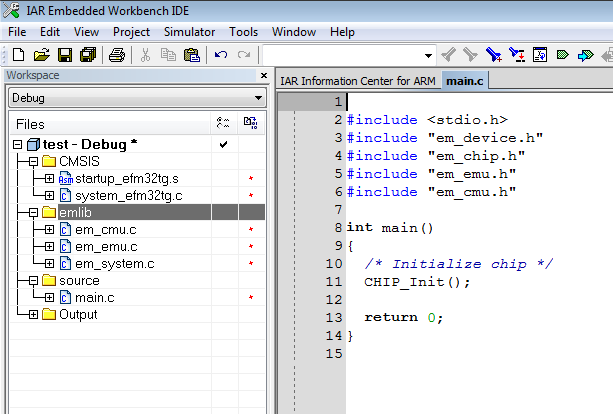
Task: Select em_system.c in the file tree
Action: coord(115,264)
